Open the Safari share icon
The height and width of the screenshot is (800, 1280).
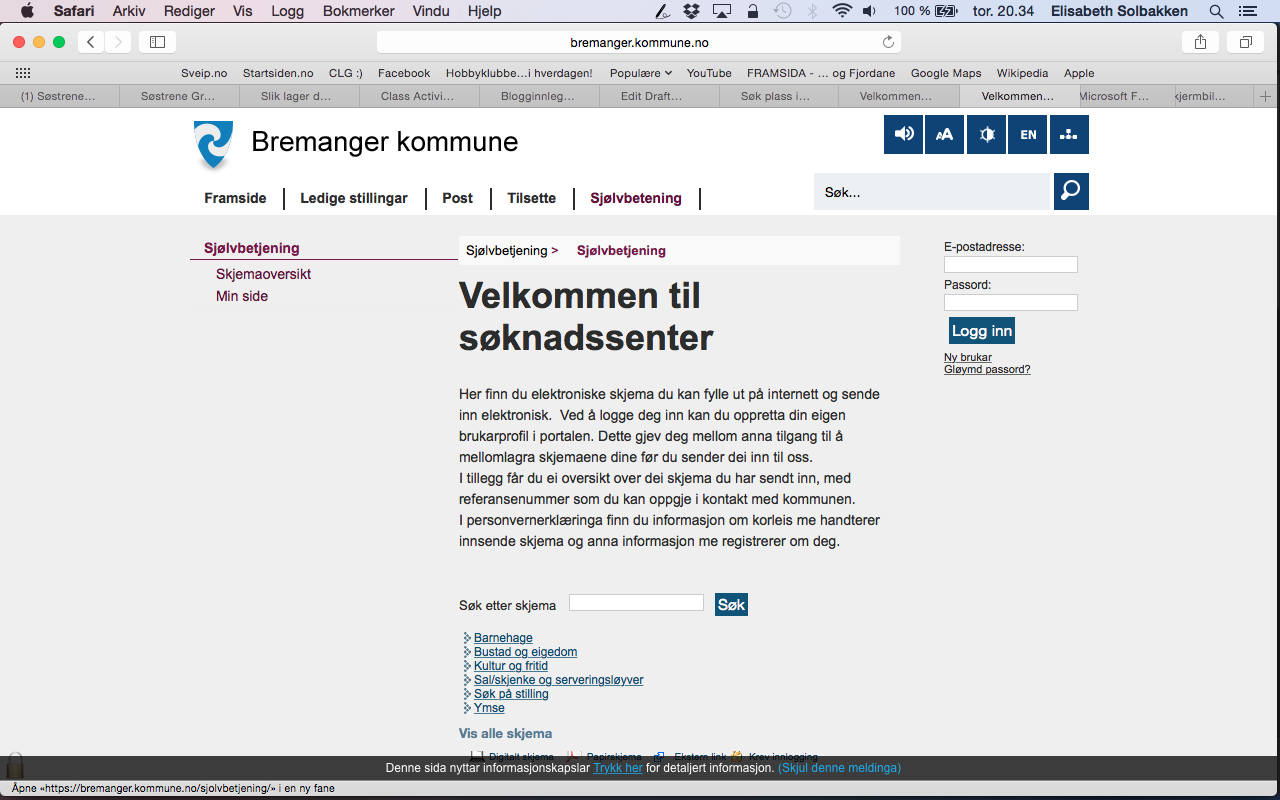click(1200, 42)
